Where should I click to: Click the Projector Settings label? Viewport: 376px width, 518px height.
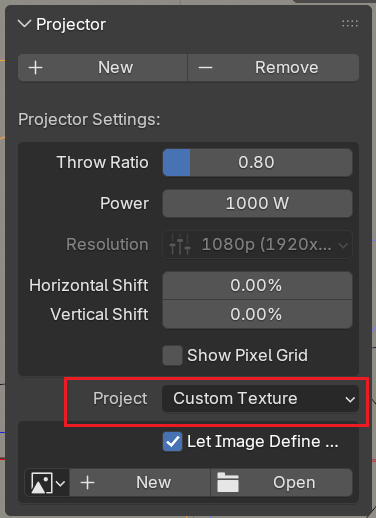[x=89, y=119]
